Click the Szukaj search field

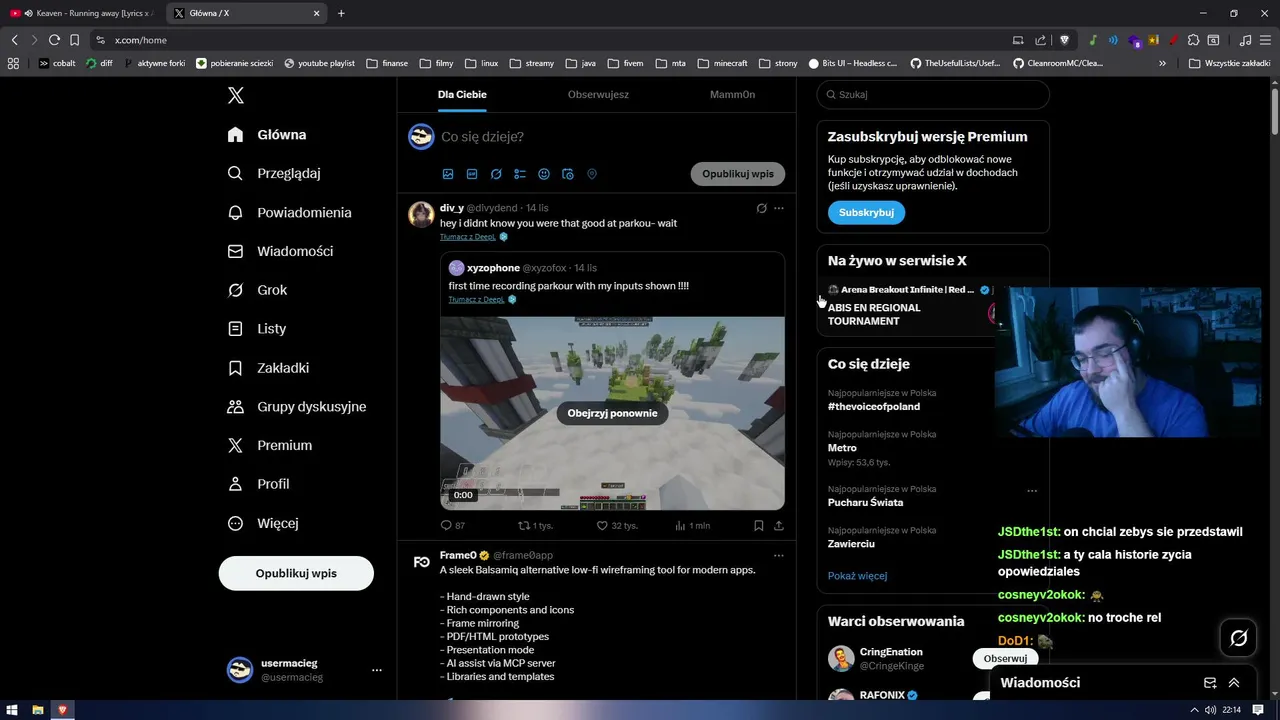(933, 94)
